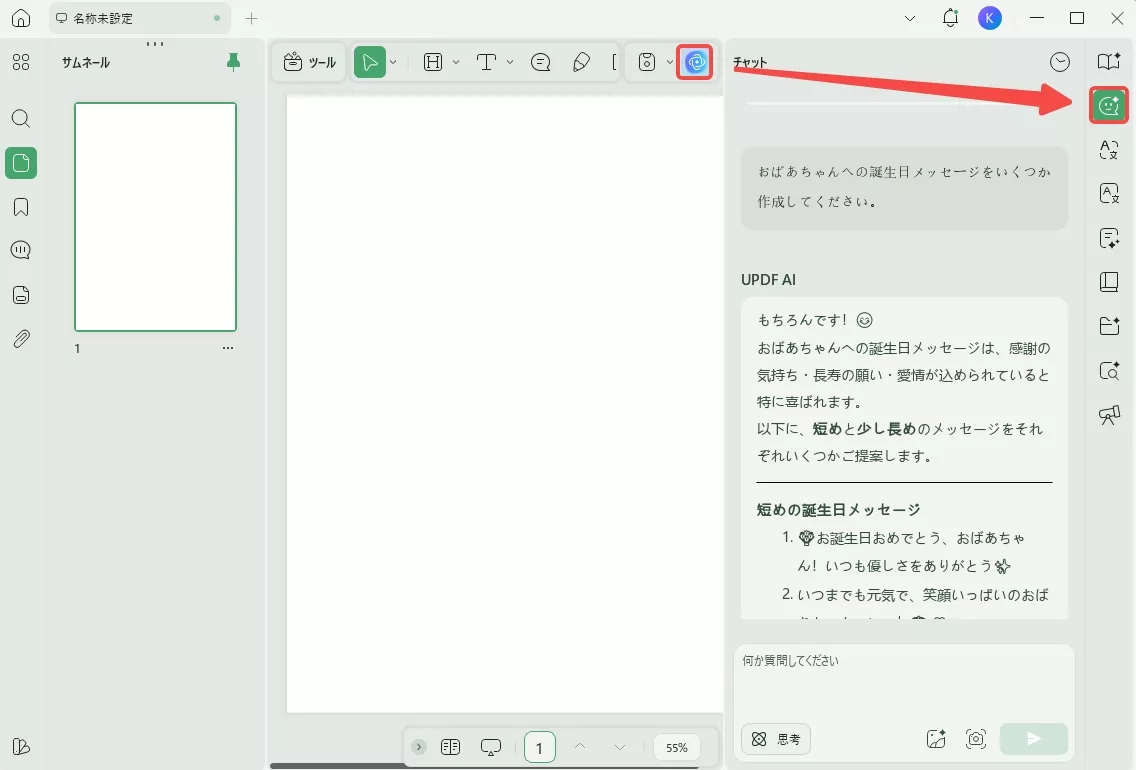The height and width of the screenshot is (770, 1136).
Task: Pick the highlighter tool
Action: tap(583, 61)
